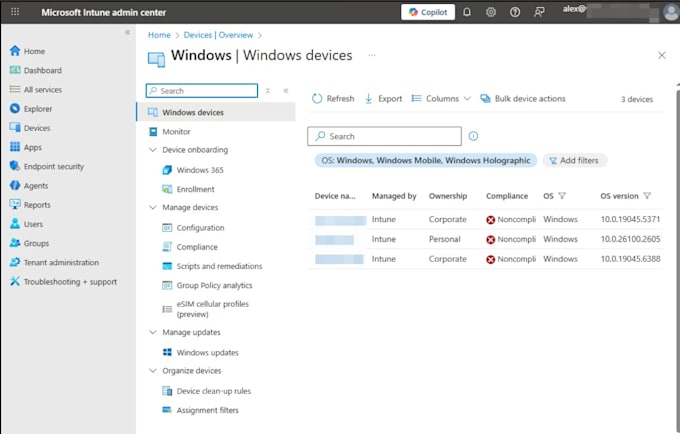Collapse the Manage devices section
This screenshot has height=434, width=680.
click(153, 207)
